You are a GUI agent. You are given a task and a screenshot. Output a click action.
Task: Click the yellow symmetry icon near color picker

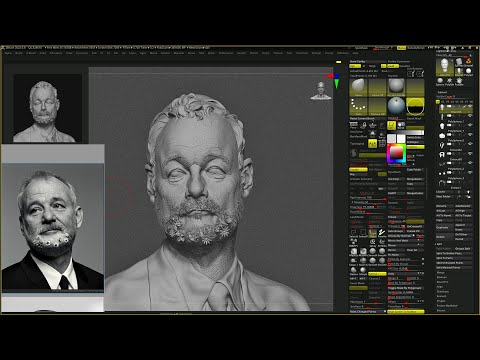pyautogui.click(x=373, y=144)
